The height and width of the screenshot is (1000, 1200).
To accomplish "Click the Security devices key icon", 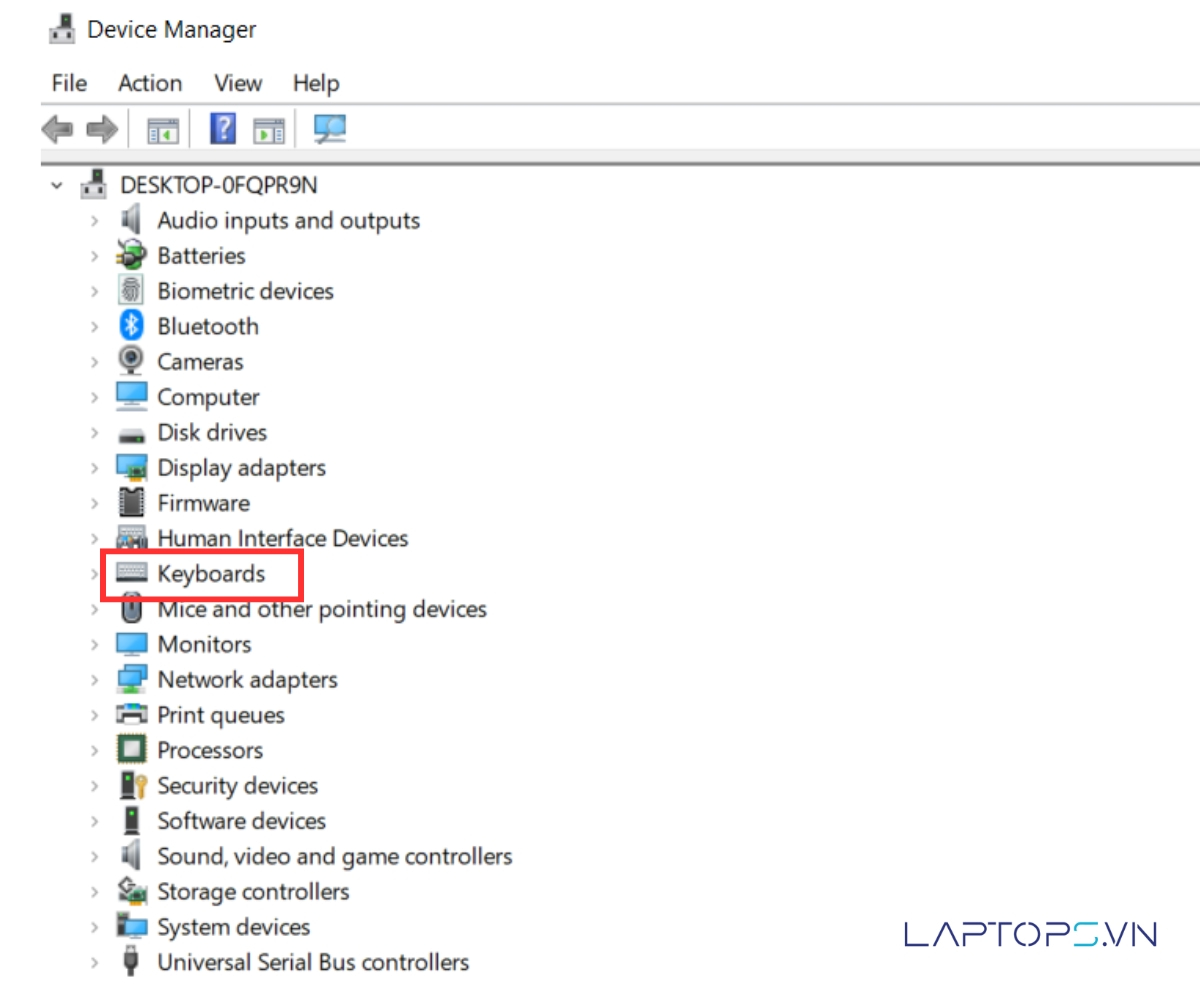I will coord(132,785).
